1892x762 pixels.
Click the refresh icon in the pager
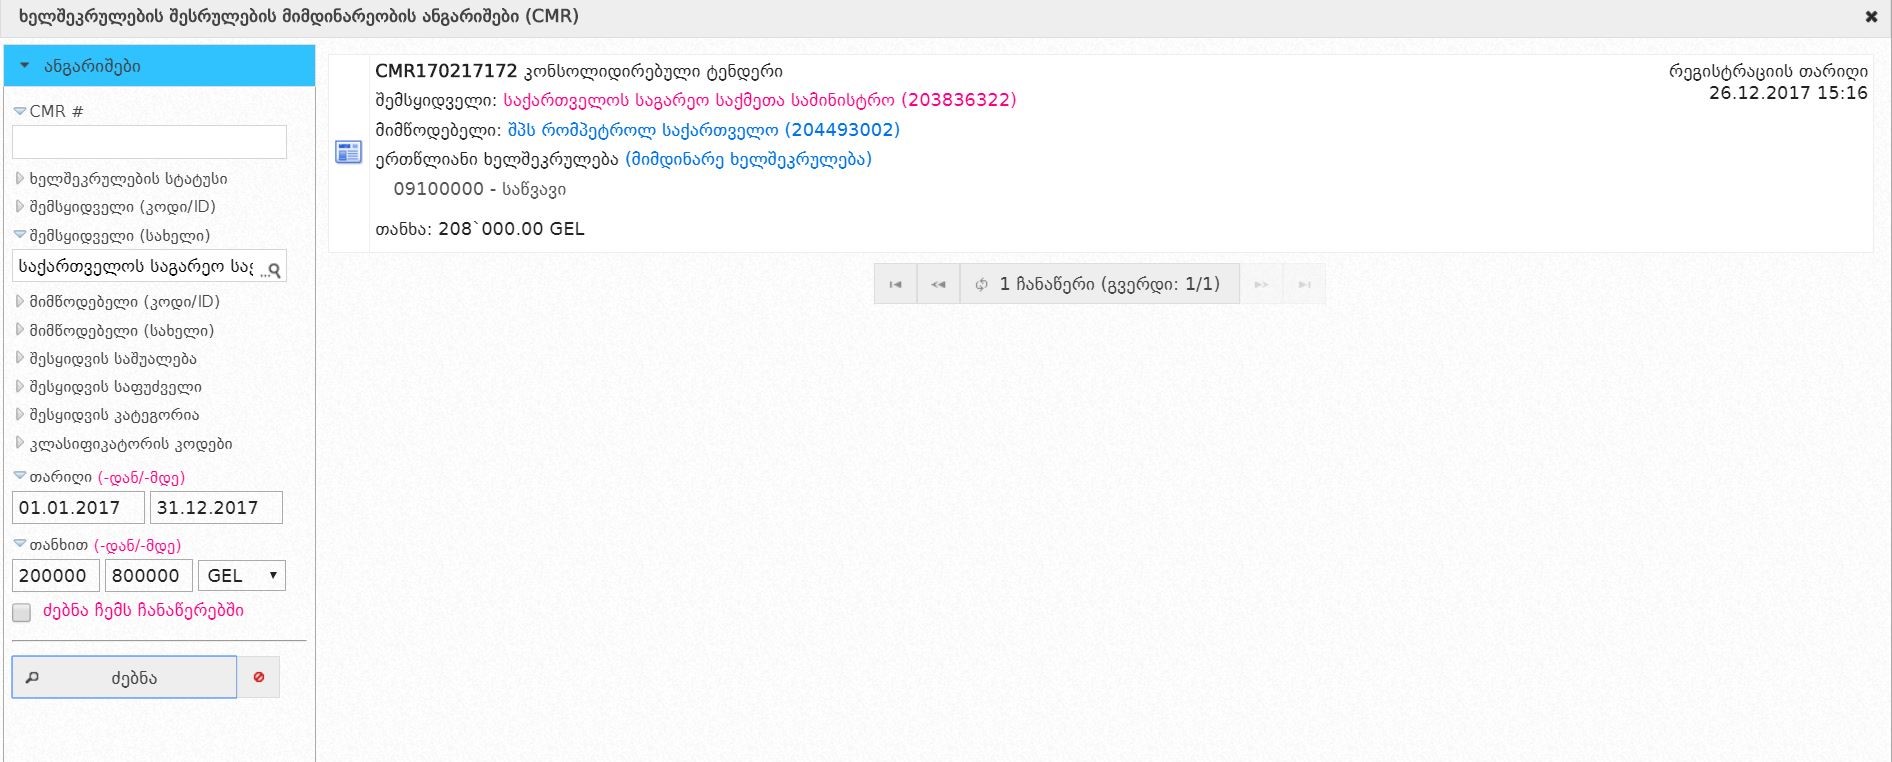(x=981, y=285)
